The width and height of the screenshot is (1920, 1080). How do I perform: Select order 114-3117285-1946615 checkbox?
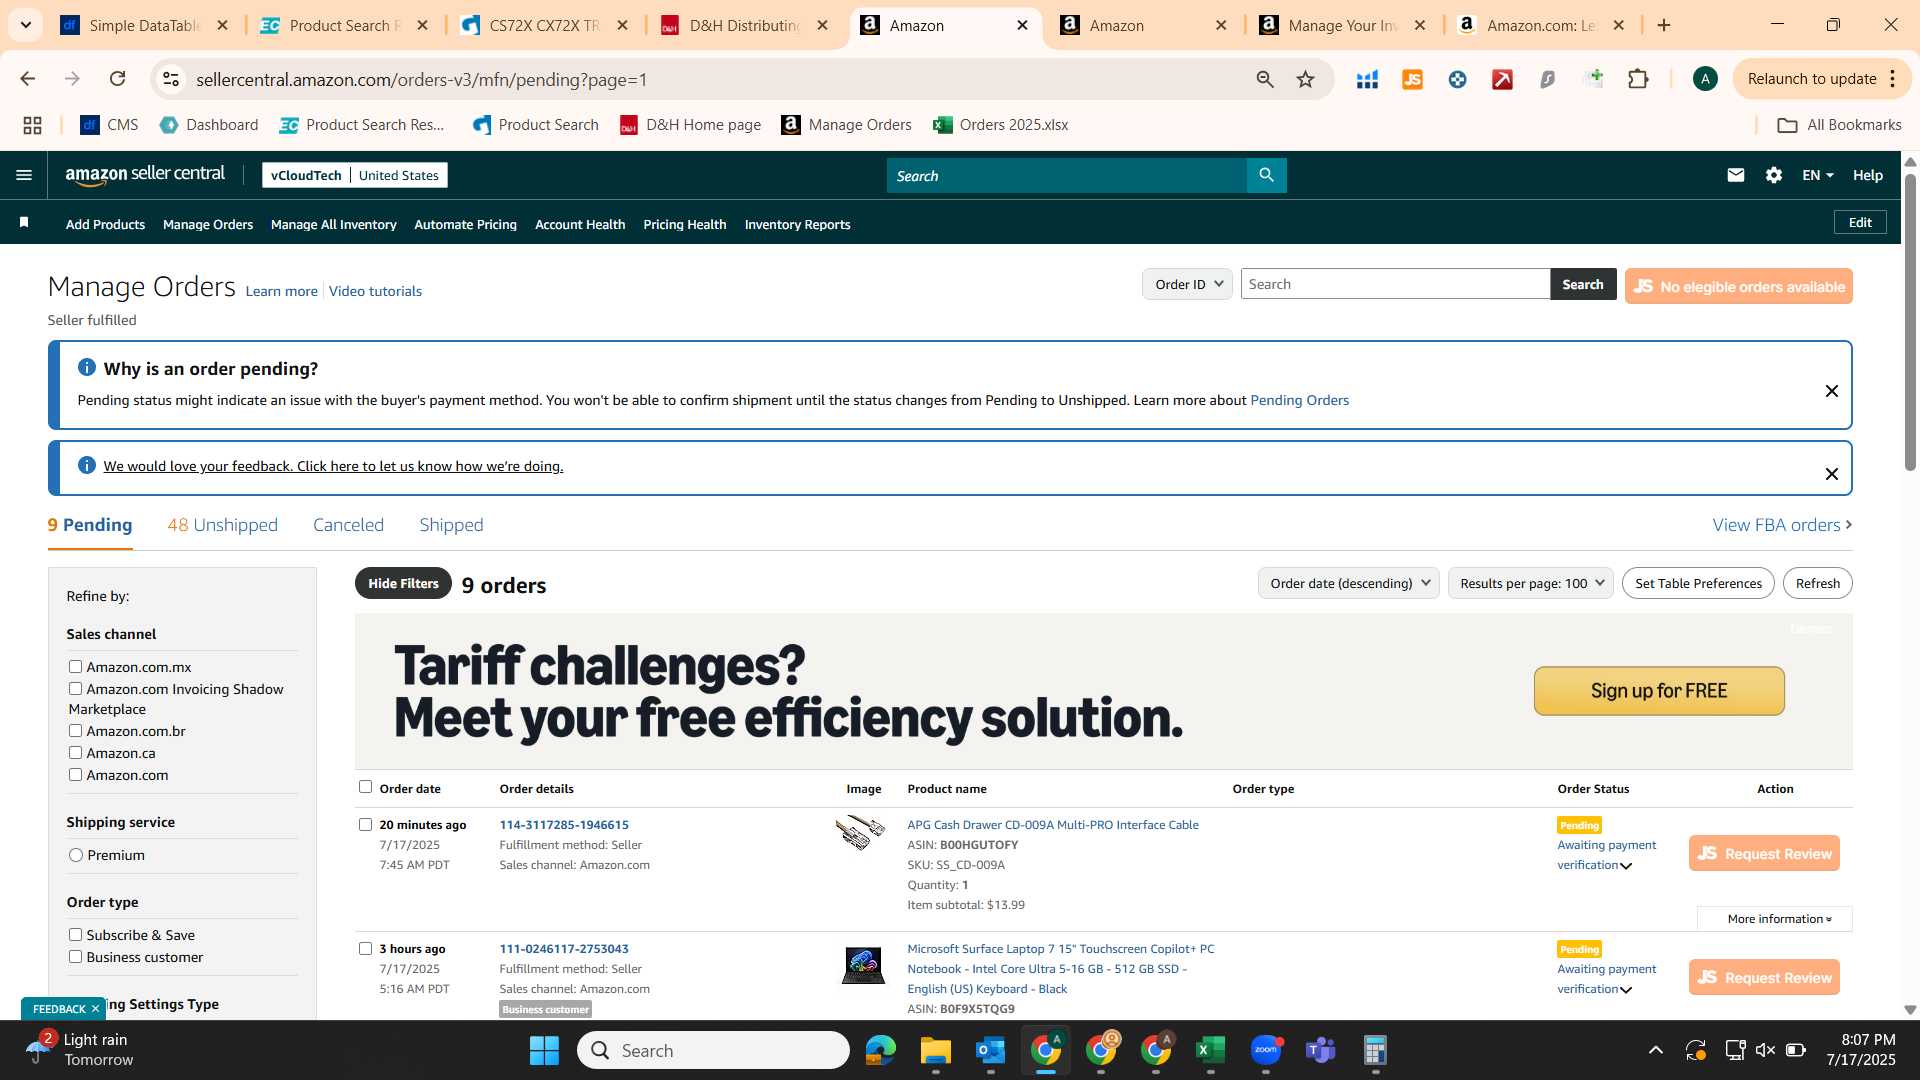coord(365,825)
